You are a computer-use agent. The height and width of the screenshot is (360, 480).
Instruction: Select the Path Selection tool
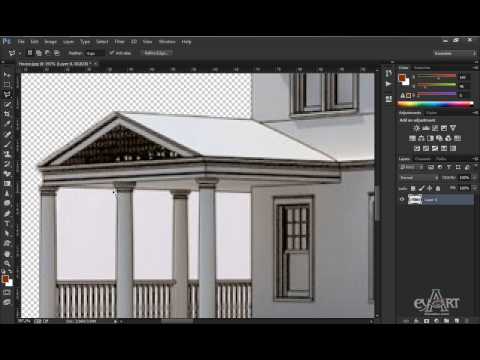pos(7,234)
